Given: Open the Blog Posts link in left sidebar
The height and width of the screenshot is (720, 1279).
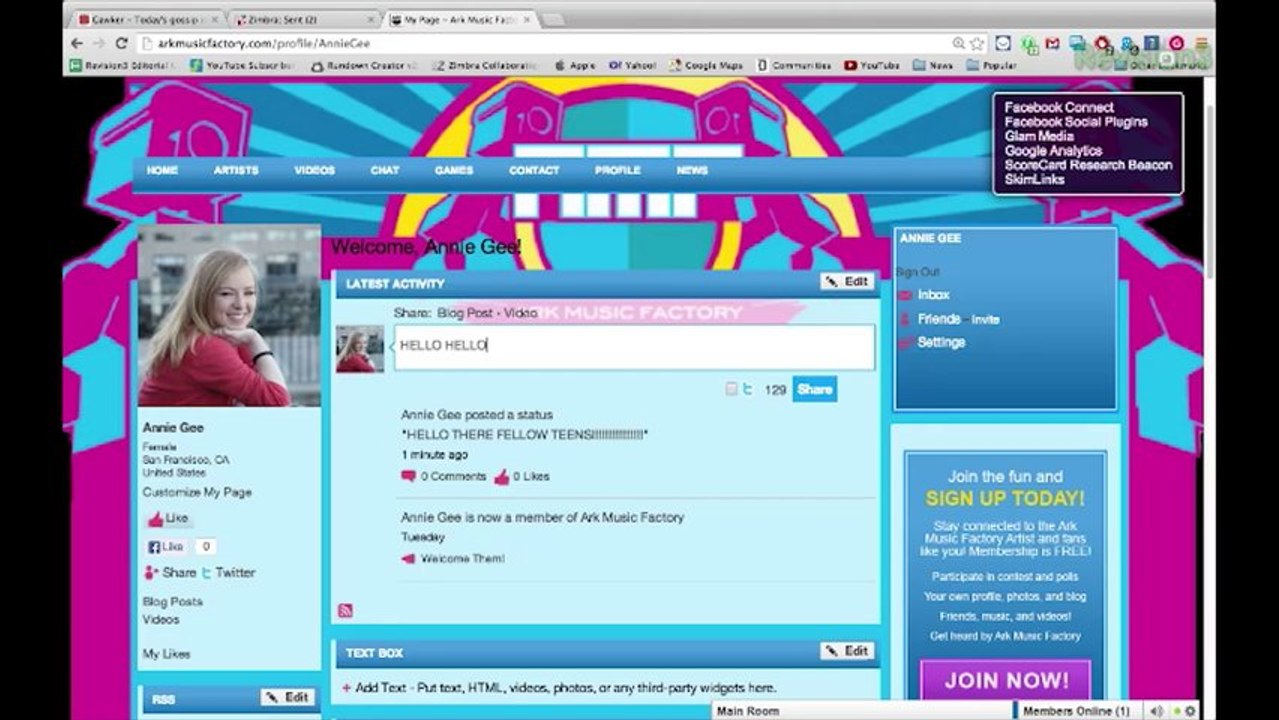Looking at the screenshot, I should point(172,602).
